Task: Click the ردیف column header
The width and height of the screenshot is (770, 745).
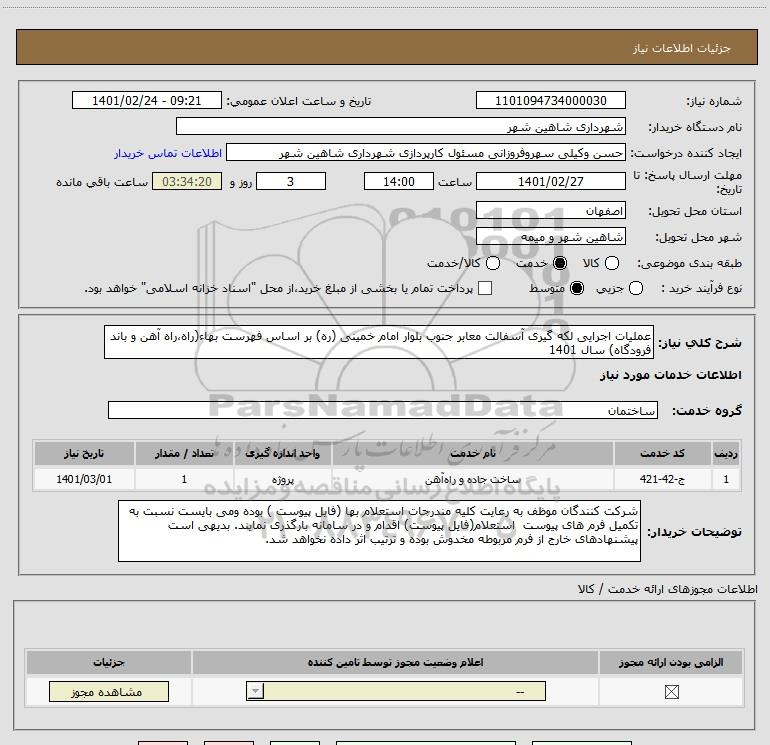Action: point(726,453)
